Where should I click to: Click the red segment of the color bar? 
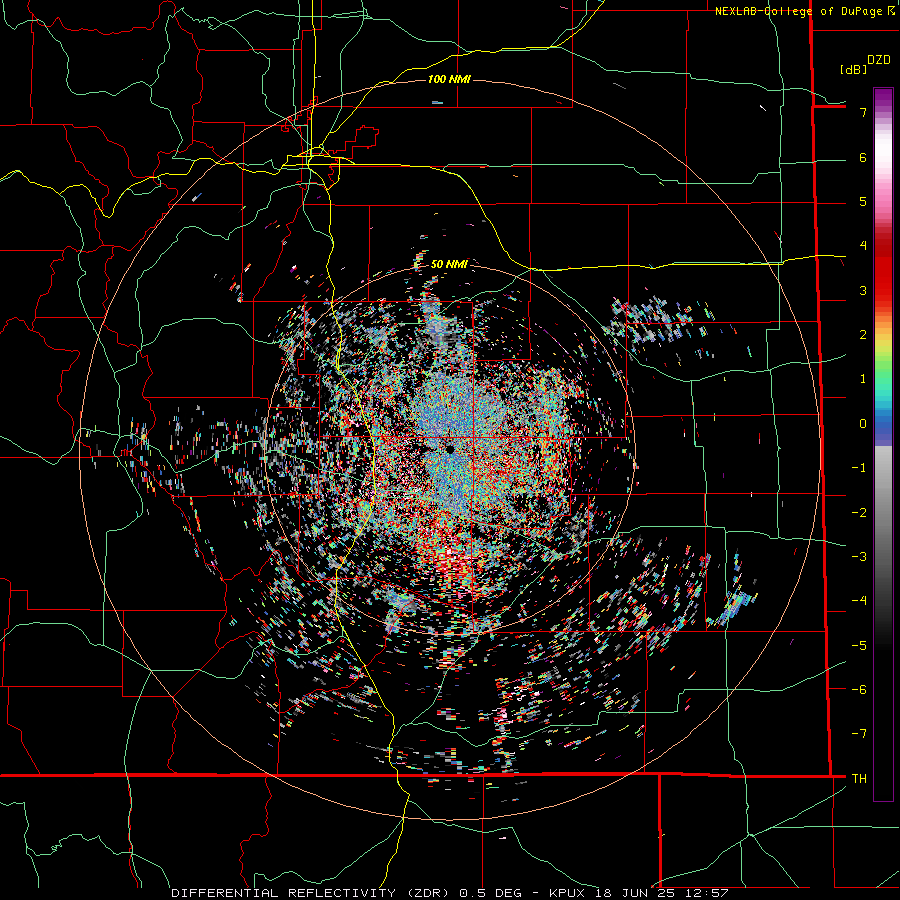(883, 270)
